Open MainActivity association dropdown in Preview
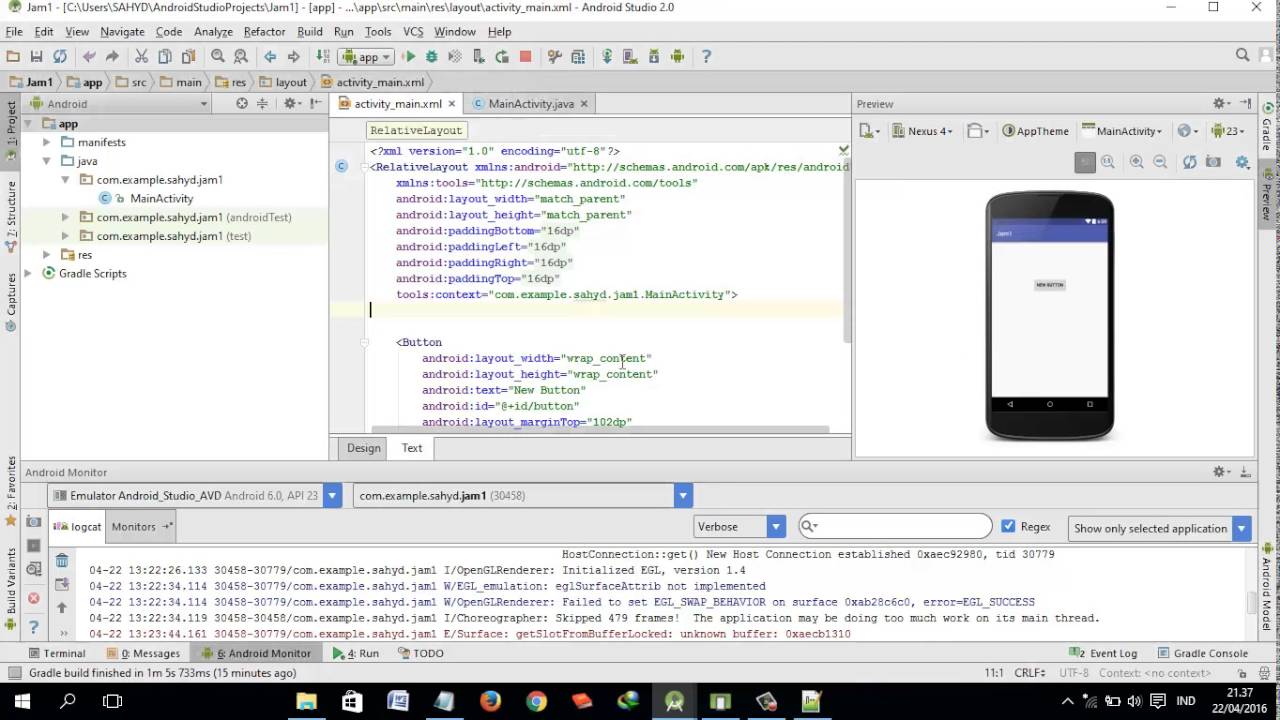Screen dimensions: 1280x720 coord(1121,131)
